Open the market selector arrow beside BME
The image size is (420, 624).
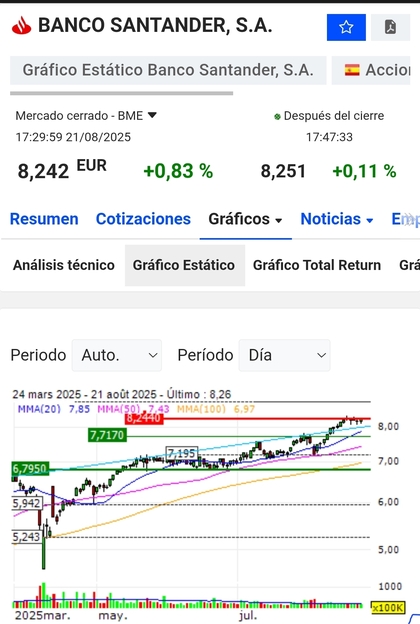(152, 115)
